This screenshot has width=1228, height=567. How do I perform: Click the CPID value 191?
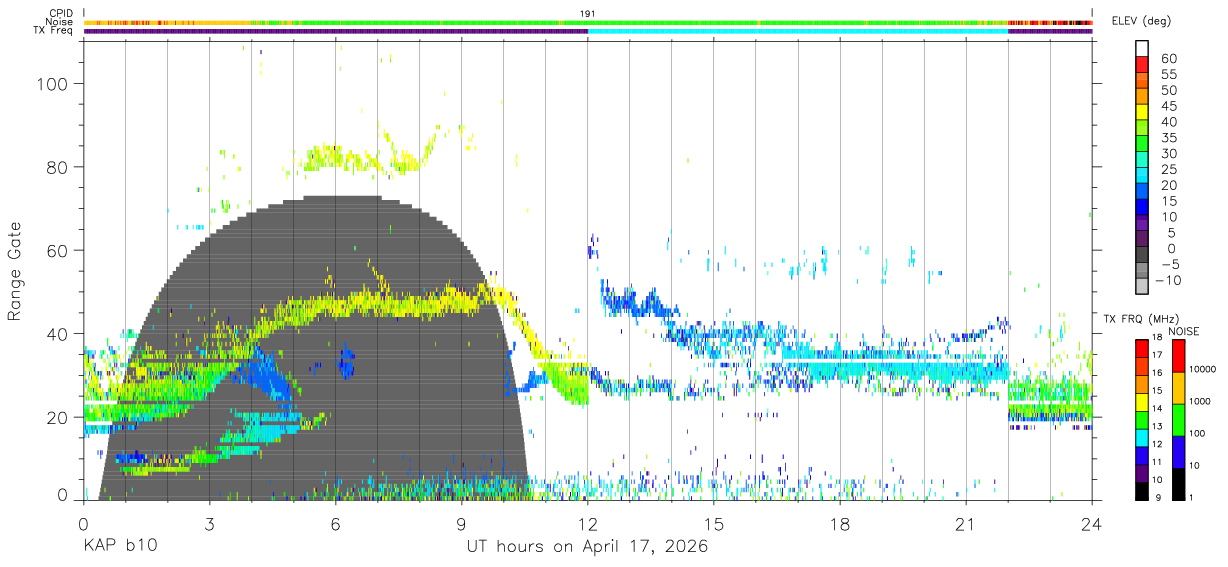587,13
